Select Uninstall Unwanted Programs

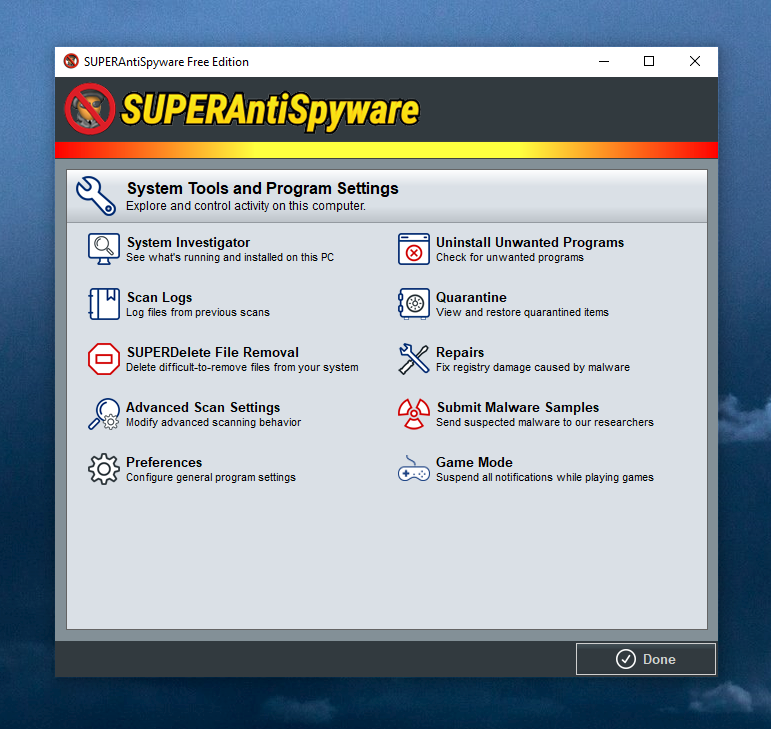(x=530, y=242)
